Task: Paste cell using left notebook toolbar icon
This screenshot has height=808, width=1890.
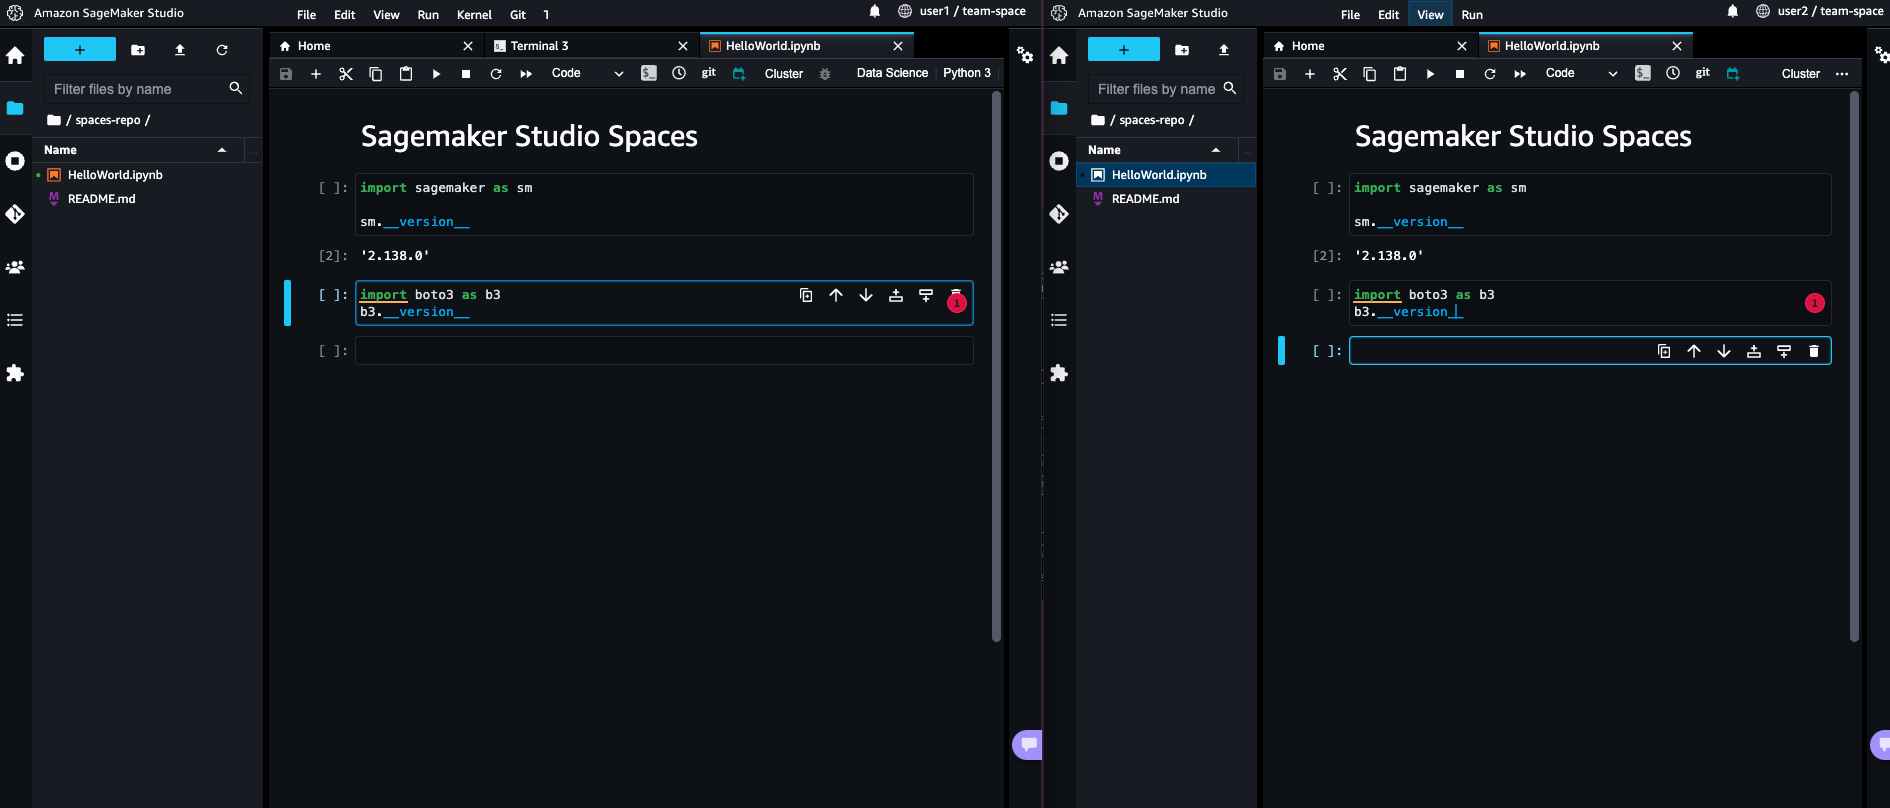Action: pyautogui.click(x=406, y=74)
